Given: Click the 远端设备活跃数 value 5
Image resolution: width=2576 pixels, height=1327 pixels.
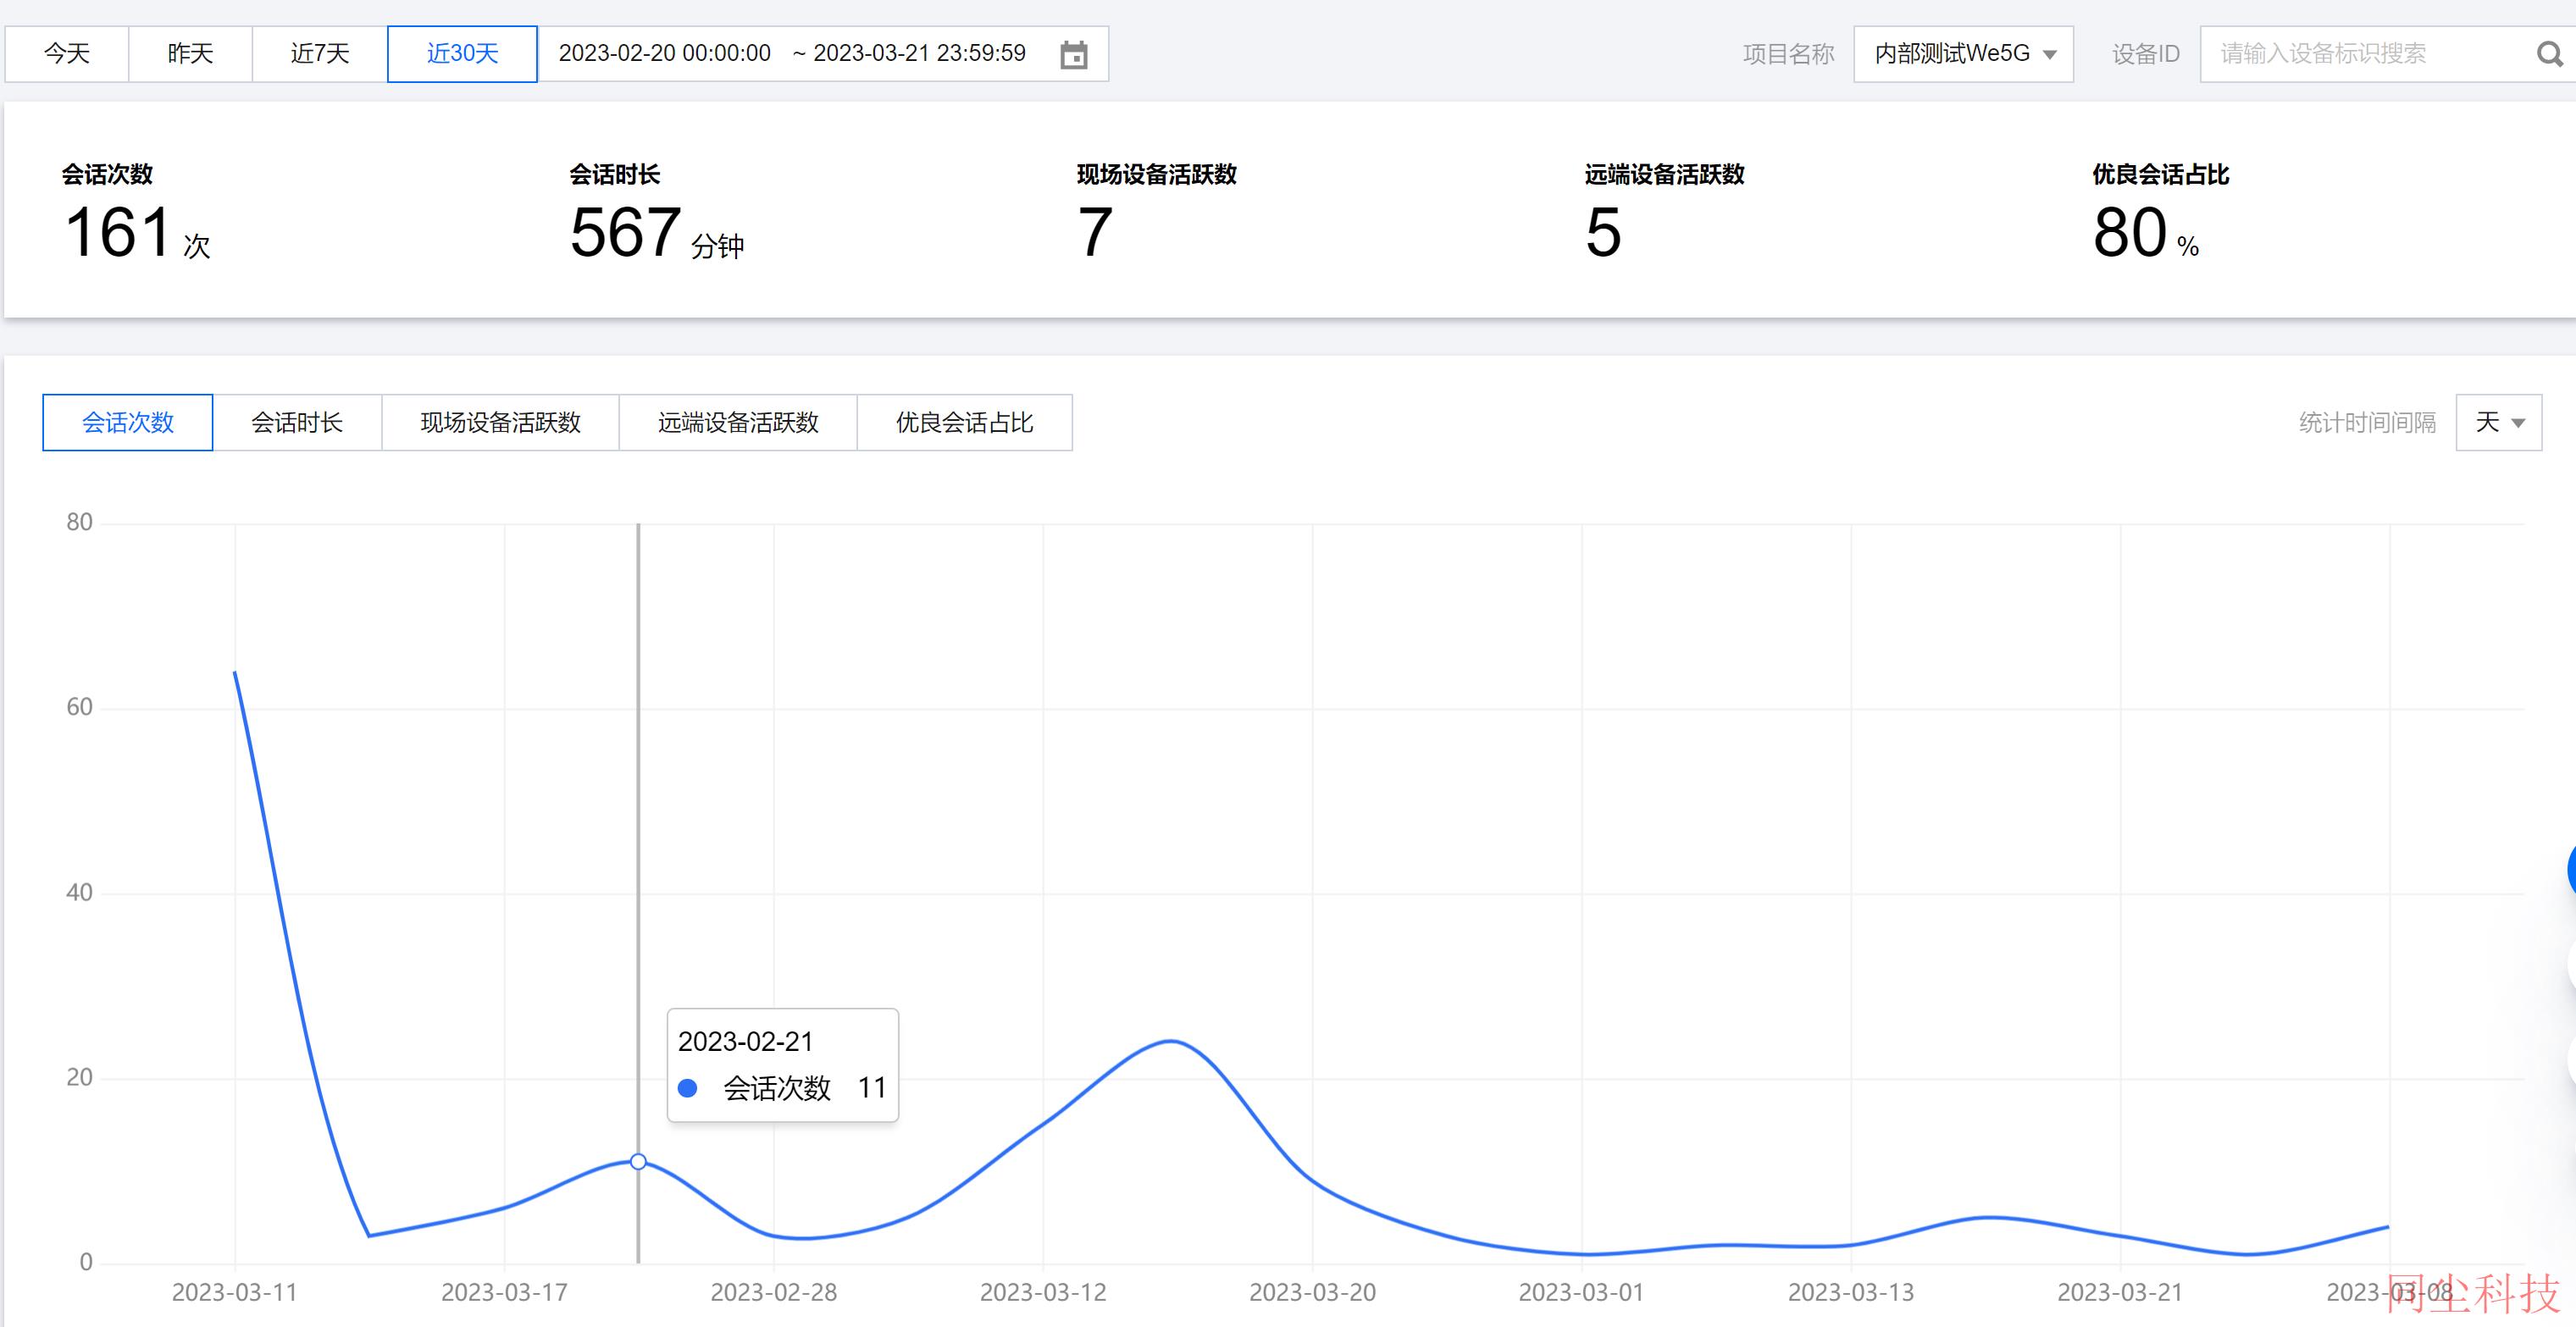Looking at the screenshot, I should click(x=1603, y=233).
